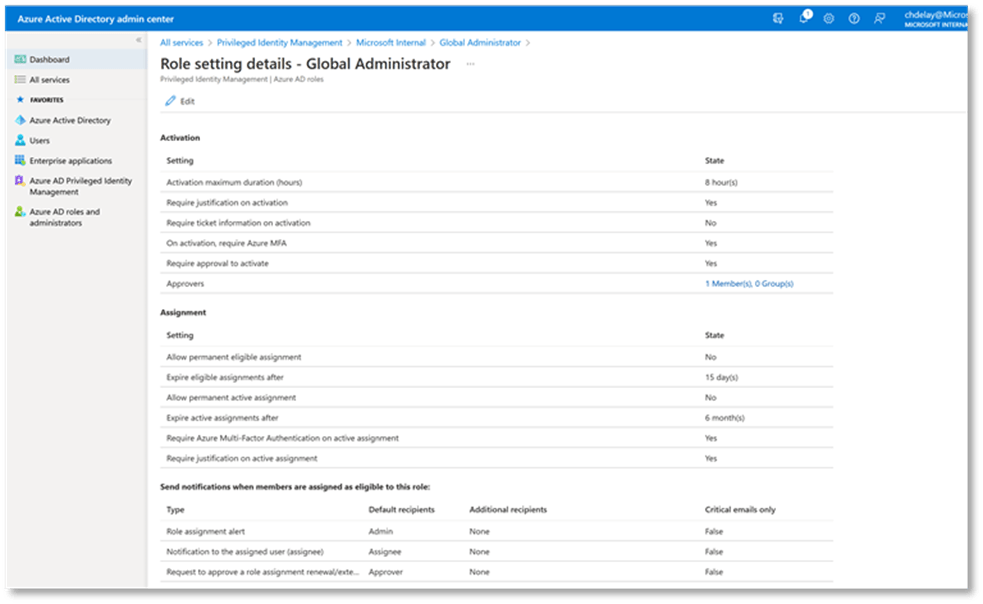Select Dashboard in the left menu
The image size is (983, 604).
49,60
